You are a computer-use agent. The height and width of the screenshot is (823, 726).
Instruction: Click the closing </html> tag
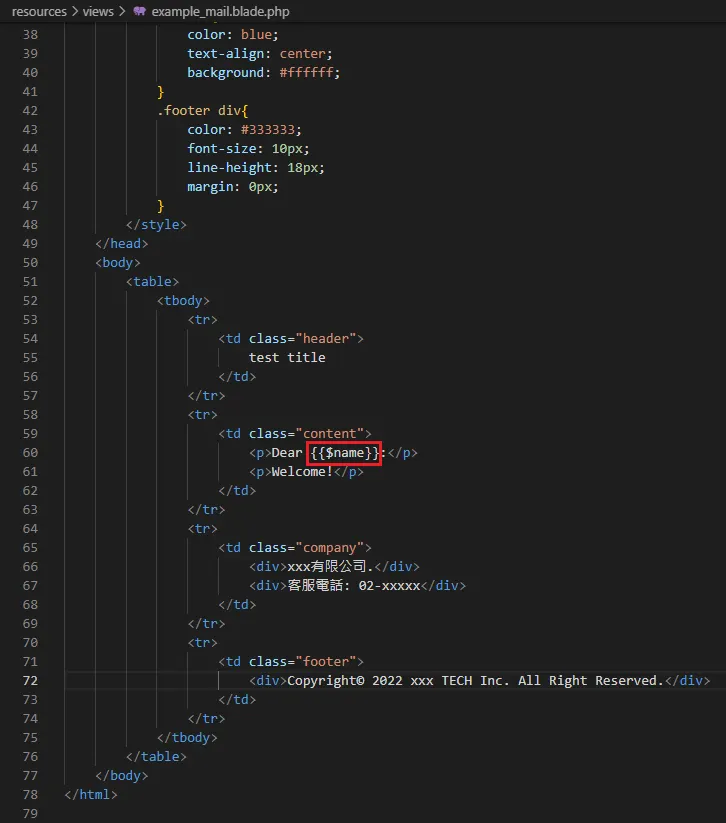(x=91, y=795)
